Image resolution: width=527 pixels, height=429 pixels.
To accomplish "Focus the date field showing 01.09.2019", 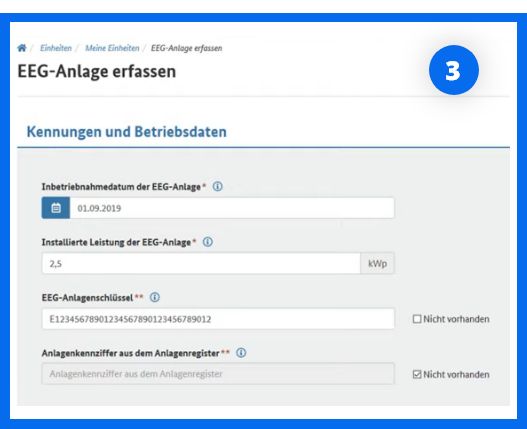I will pos(232,208).
